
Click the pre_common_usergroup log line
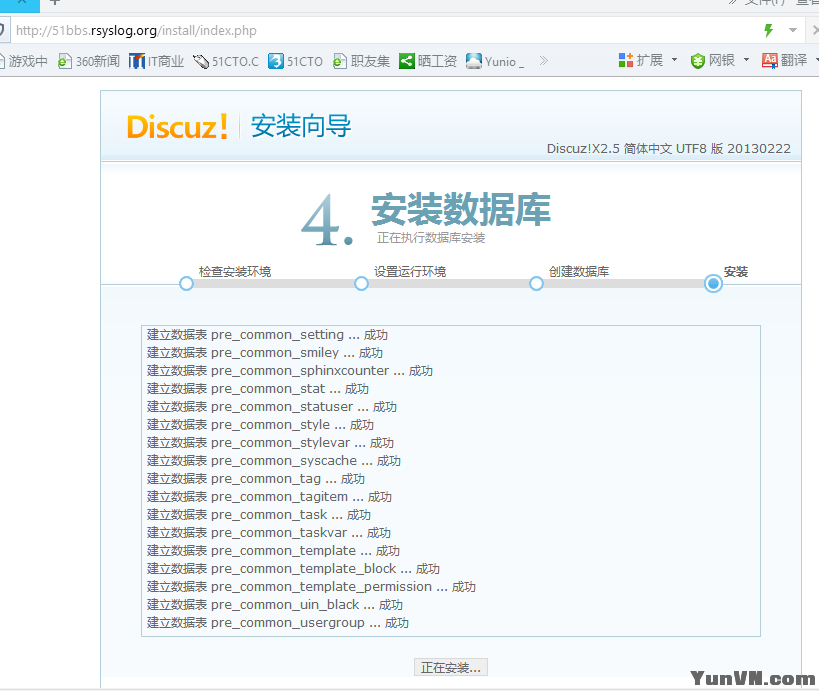pyautogui.click(x=278, y=623)
